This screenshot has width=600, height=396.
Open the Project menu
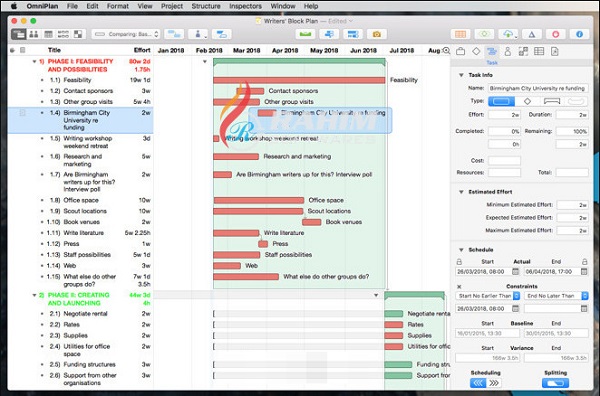(x=172, y=6)
